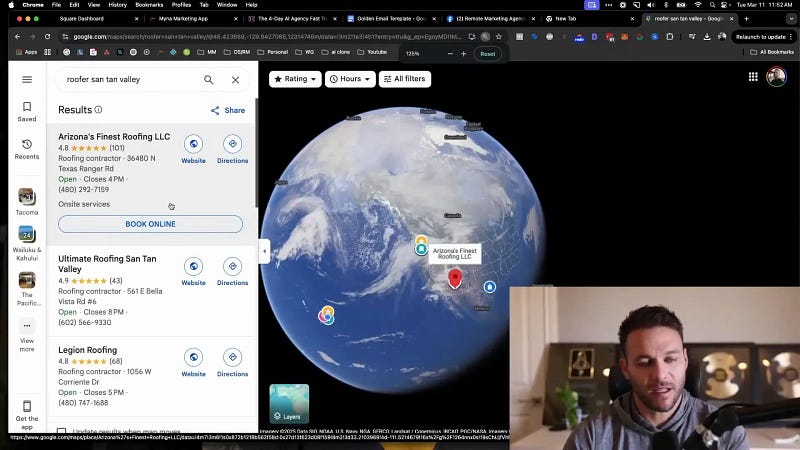The height and width of the screenshot is (450, 800).
Task: Open the Legion Roofing listing title
Action: tap(88, 350)
